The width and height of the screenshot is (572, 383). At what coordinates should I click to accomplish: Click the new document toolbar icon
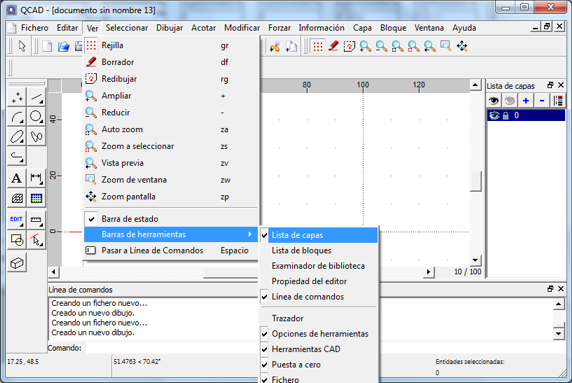click(x=47, y=46)
